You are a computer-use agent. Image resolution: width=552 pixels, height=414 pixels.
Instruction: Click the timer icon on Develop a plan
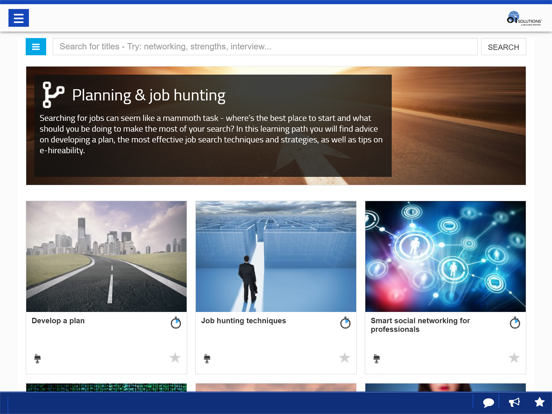(176, 322)
